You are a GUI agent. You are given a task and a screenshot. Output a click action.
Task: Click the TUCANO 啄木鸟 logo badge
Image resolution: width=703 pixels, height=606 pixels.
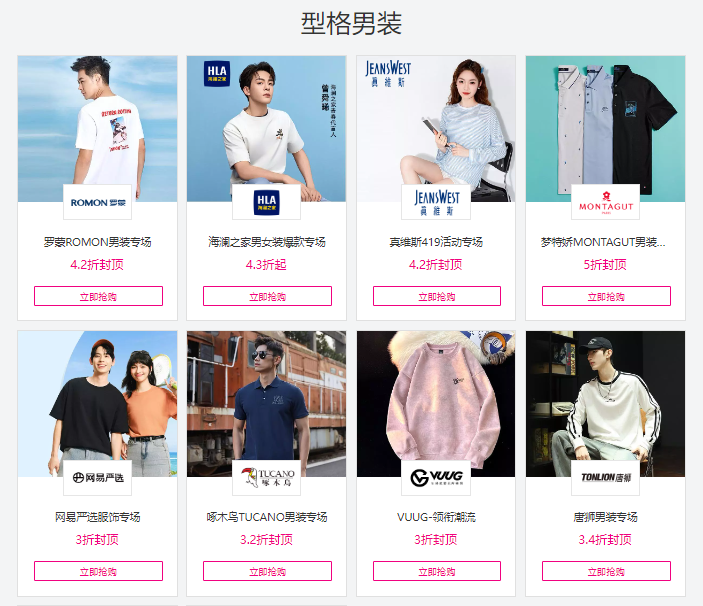pyautogui.click(x=266, y=477)
